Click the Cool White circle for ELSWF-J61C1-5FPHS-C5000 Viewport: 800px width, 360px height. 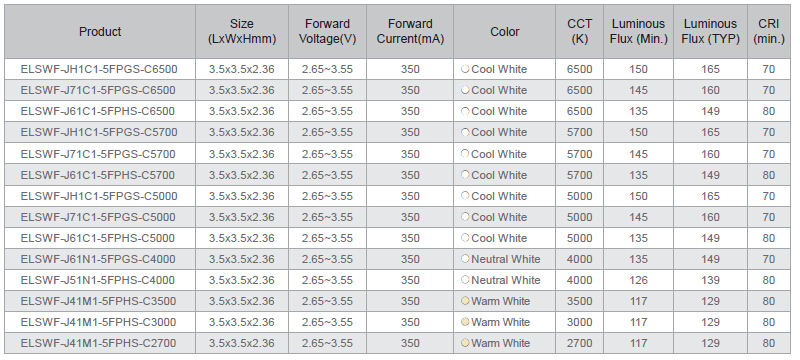(x=465, y=238)
